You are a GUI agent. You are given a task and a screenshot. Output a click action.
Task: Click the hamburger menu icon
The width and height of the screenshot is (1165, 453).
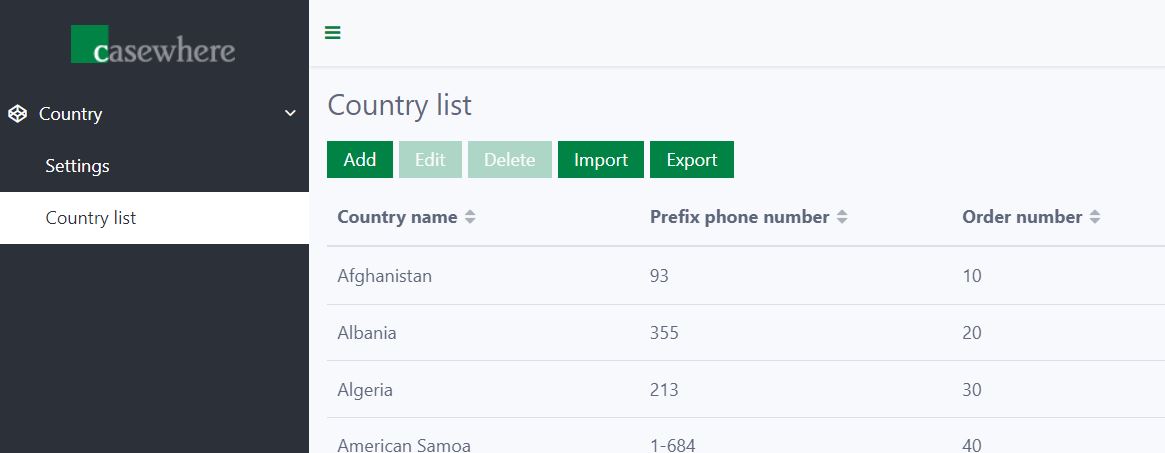333,33
